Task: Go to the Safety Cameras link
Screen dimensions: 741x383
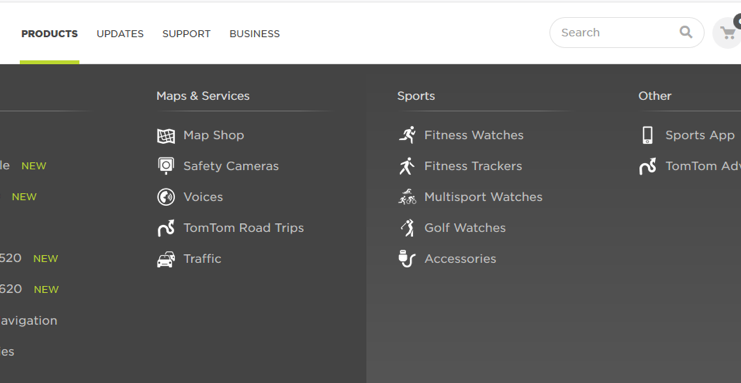Action: (x=231, y=166)
